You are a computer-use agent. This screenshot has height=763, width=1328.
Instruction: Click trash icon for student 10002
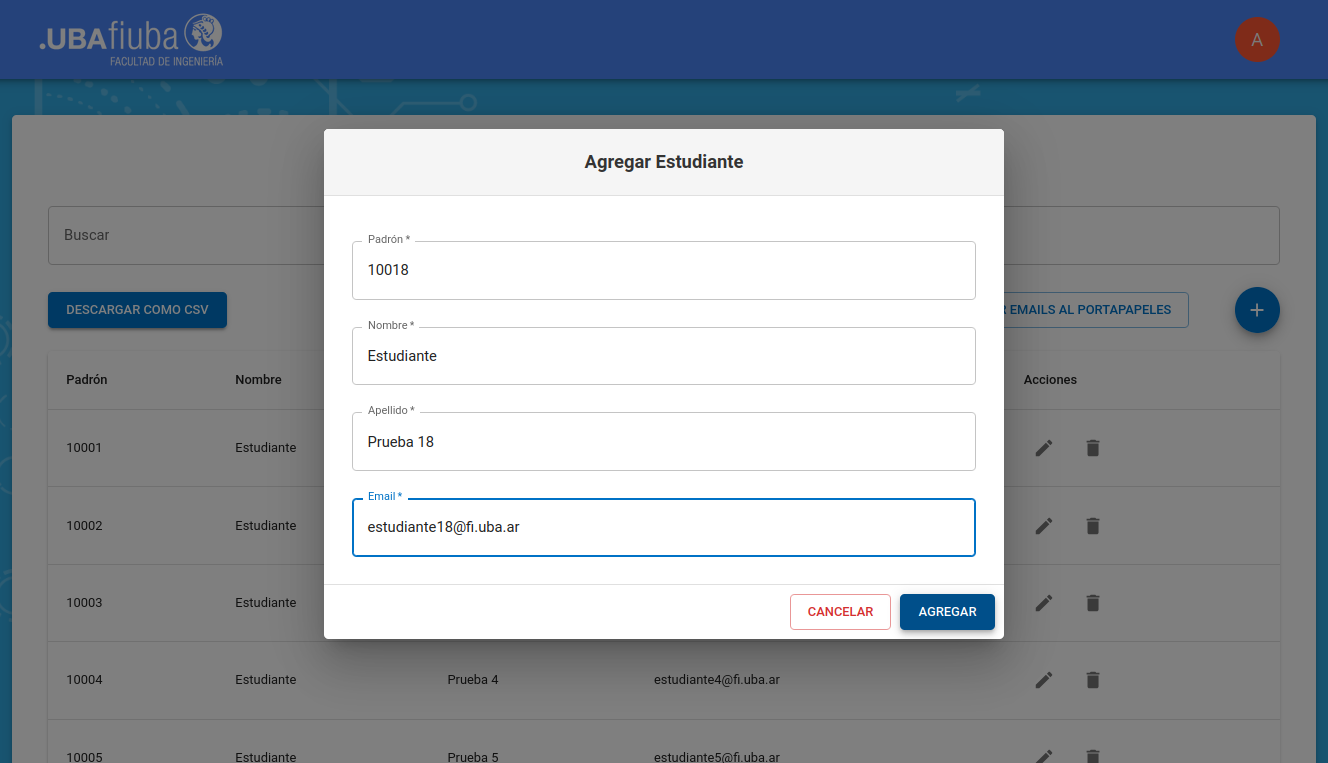1092,526
